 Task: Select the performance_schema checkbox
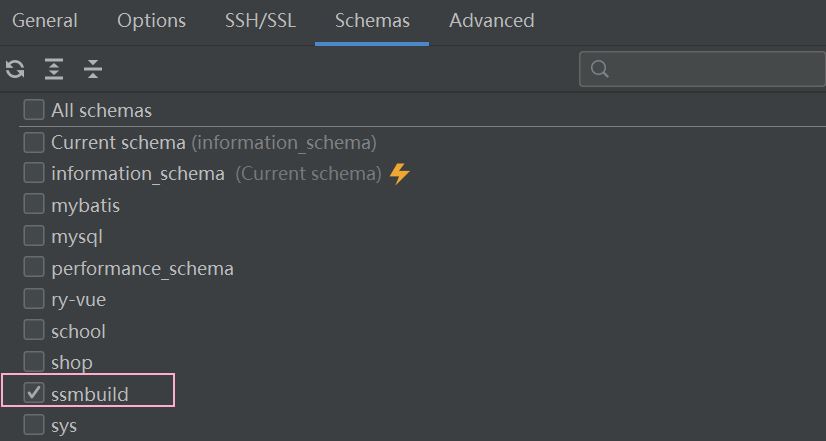coord(35,268)
